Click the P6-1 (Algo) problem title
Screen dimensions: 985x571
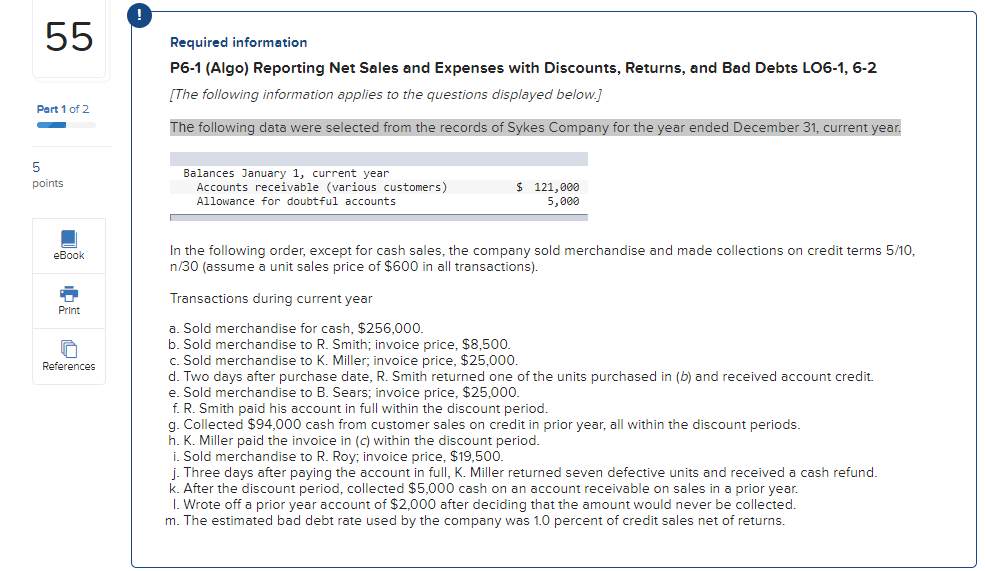coord(523,68)
